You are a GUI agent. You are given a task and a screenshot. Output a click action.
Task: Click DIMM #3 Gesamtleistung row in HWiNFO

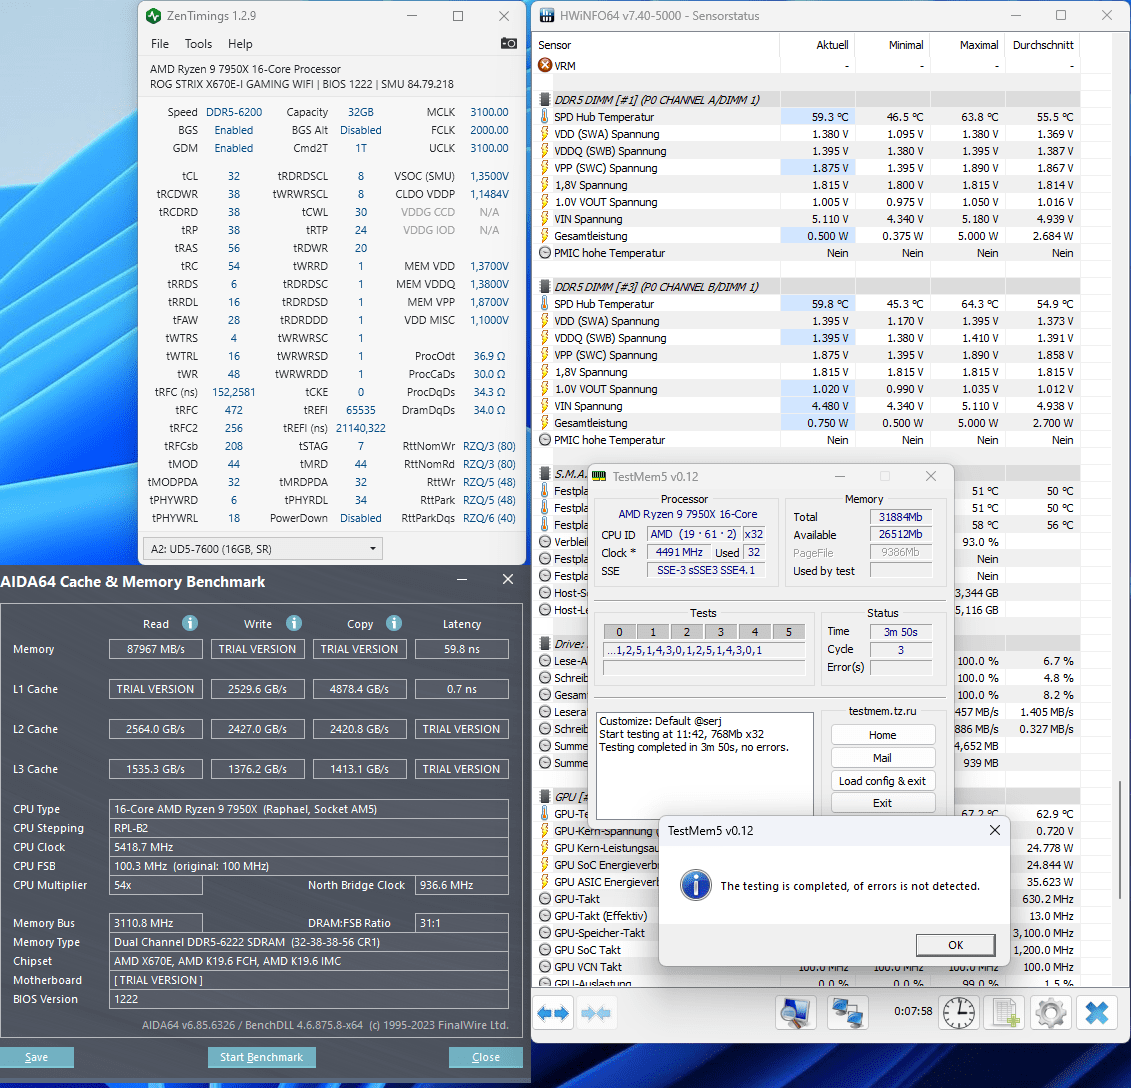[x=809, y=423]
